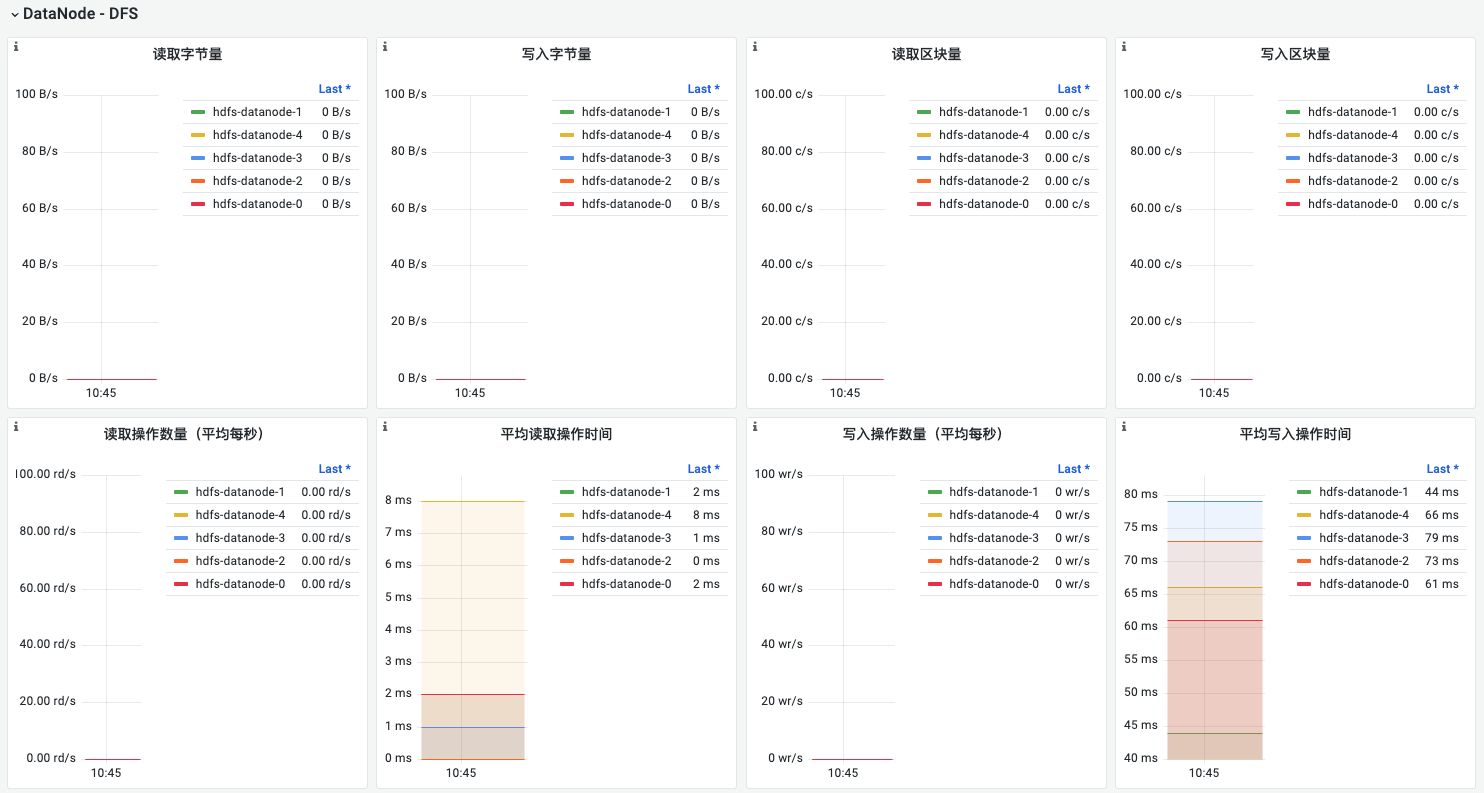Sort 写入操作数量 legend by Last *
This screenshot has height=793, width=1484.
click(1073, 469)
